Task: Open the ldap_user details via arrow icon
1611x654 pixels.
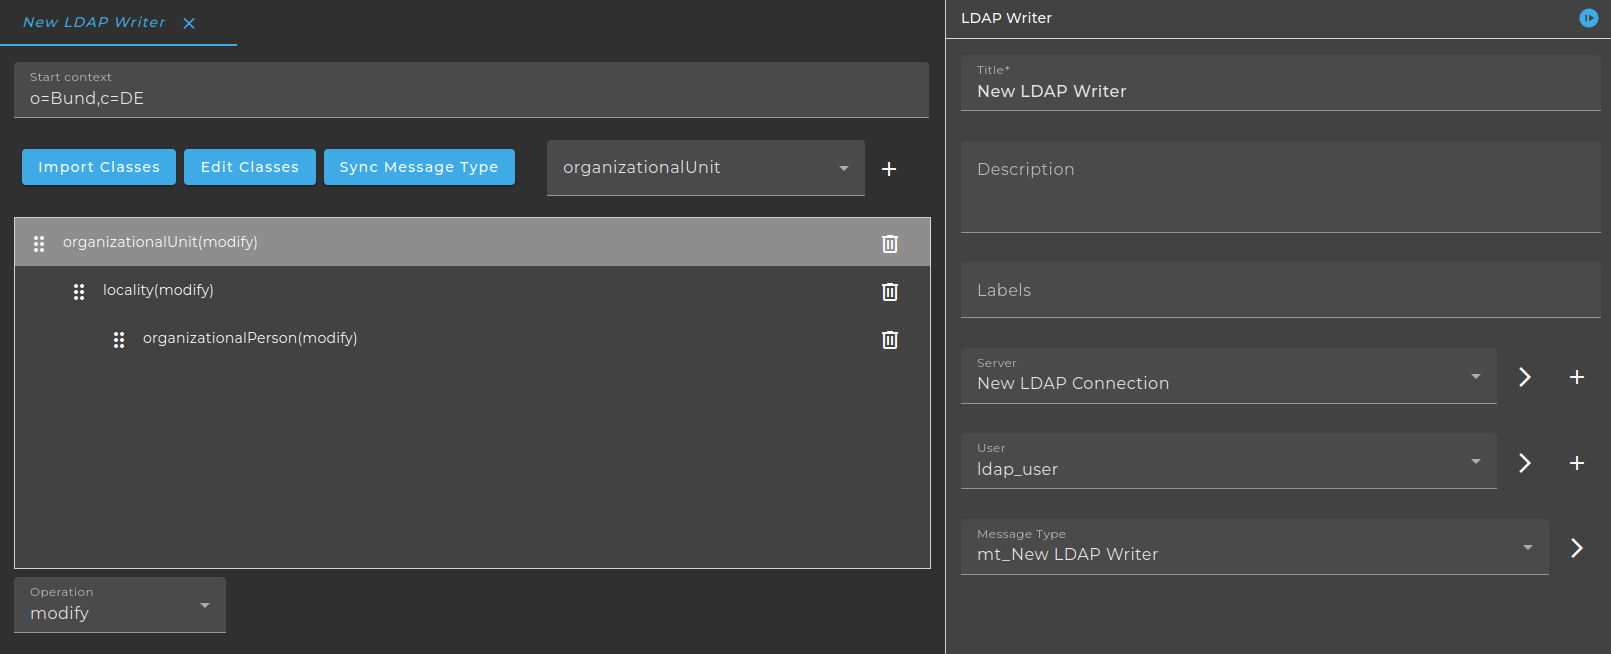Action: [x=1525, y=463]
